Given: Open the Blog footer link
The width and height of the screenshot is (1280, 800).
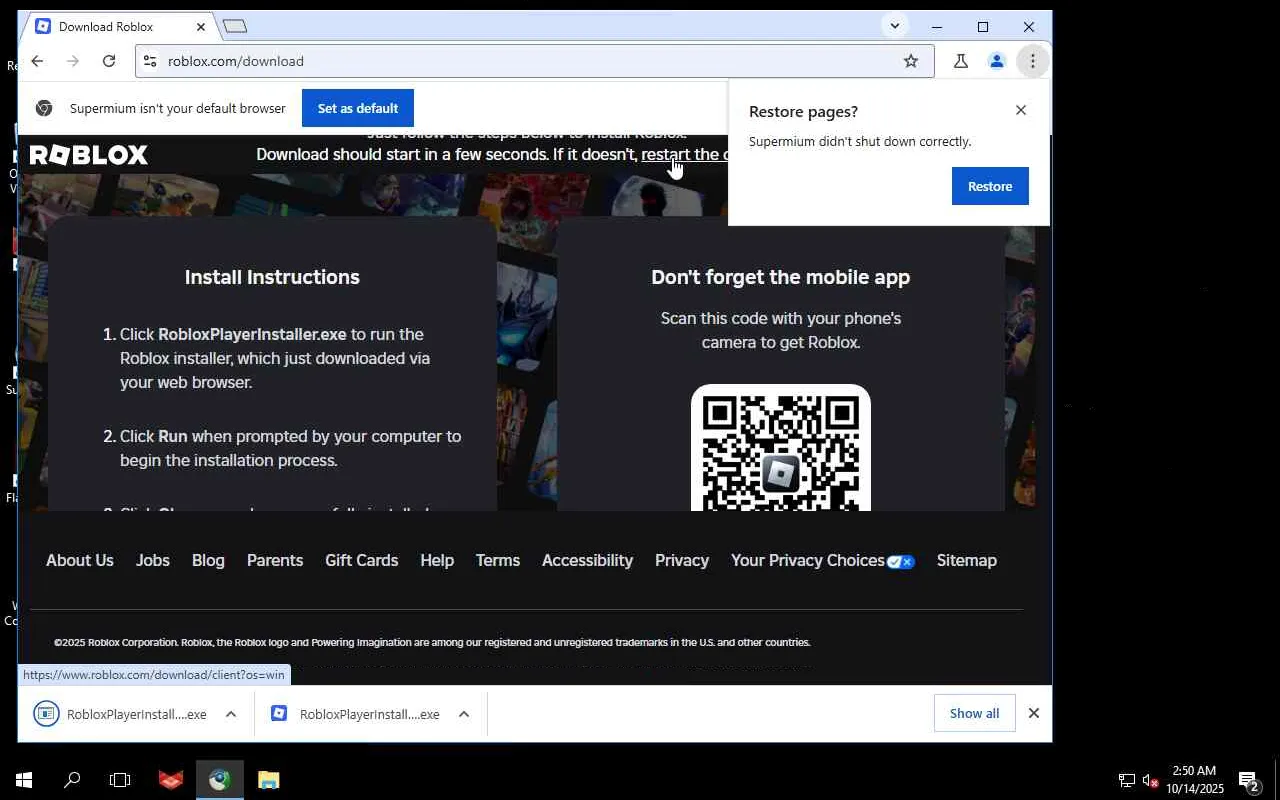Looking at the screenshot, I should pyautogui.click(x=208, y=560).
